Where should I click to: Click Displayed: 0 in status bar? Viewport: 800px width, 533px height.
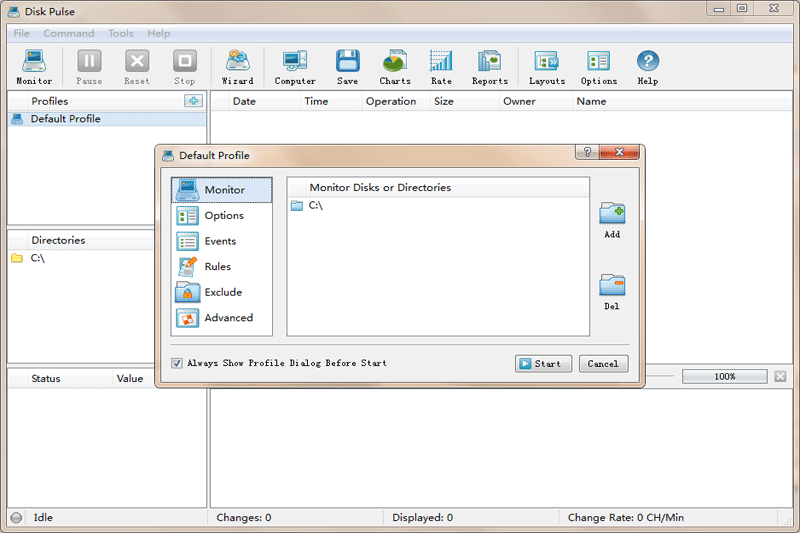pyautogui.click(x=422, y=518)
